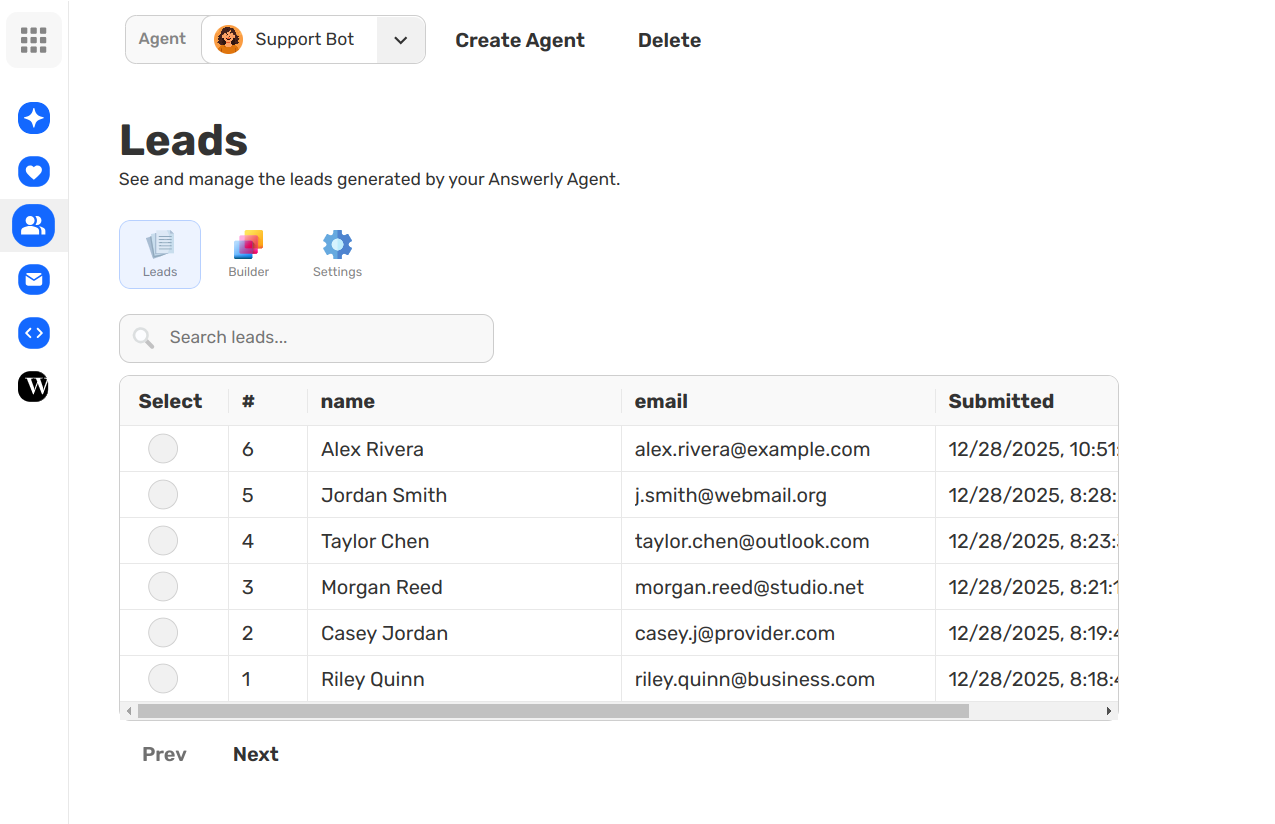This screenshot has width=1275, height=824.
Task: Open the envelope mail sidebar icon
Action: click(34, 280)
